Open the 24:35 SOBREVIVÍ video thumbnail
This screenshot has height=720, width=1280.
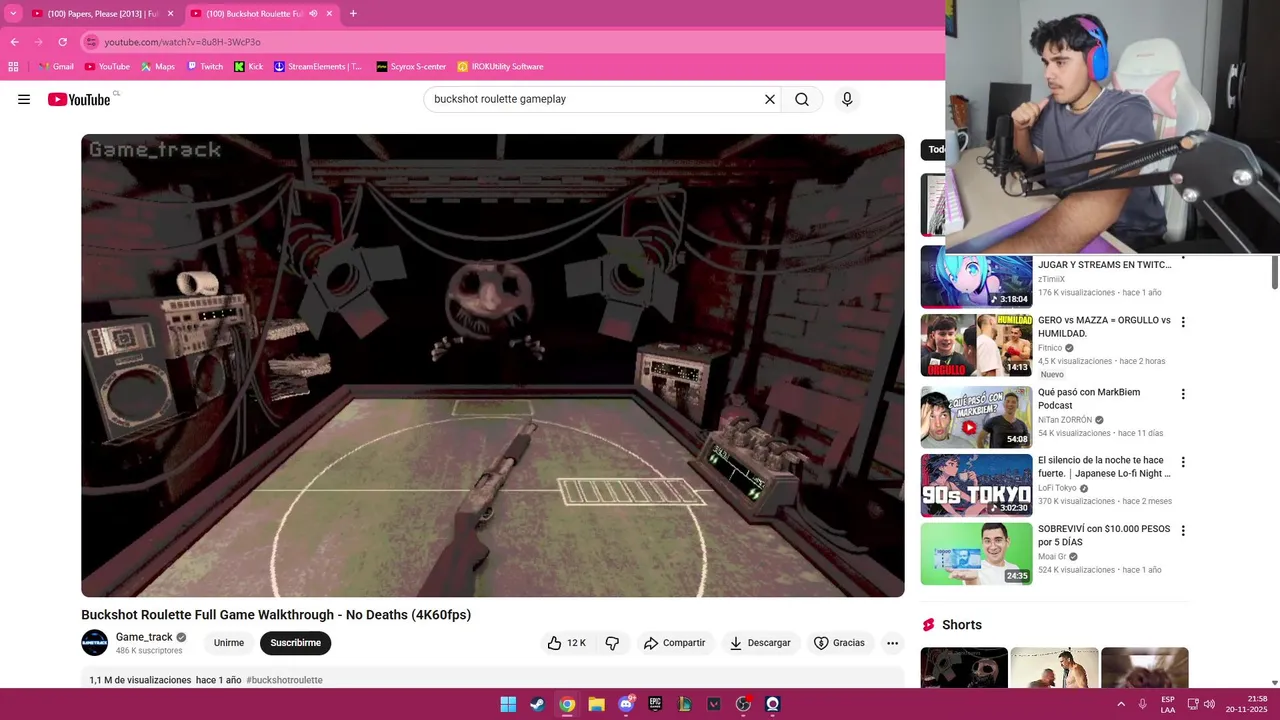pyautogui.click(x=976, y=554)
